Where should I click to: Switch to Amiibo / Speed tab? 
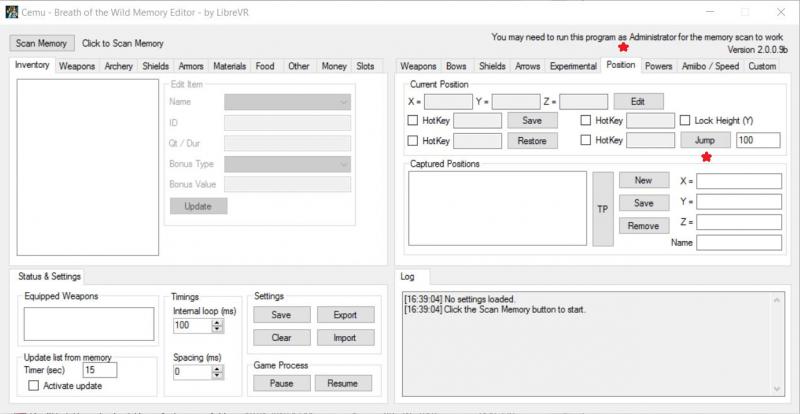click(710, 66)
